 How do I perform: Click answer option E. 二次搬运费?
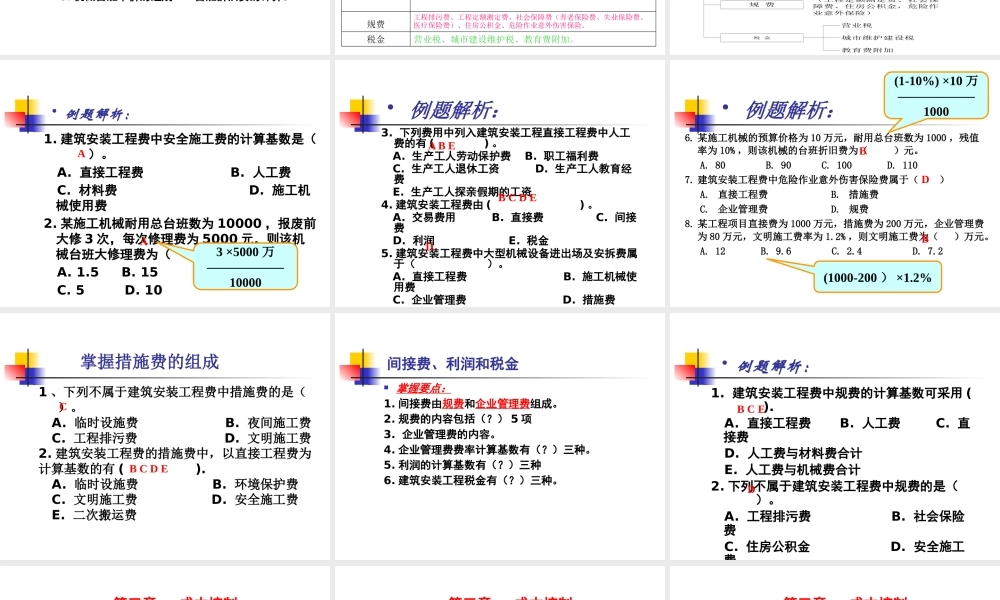click(x=94, y=515)
